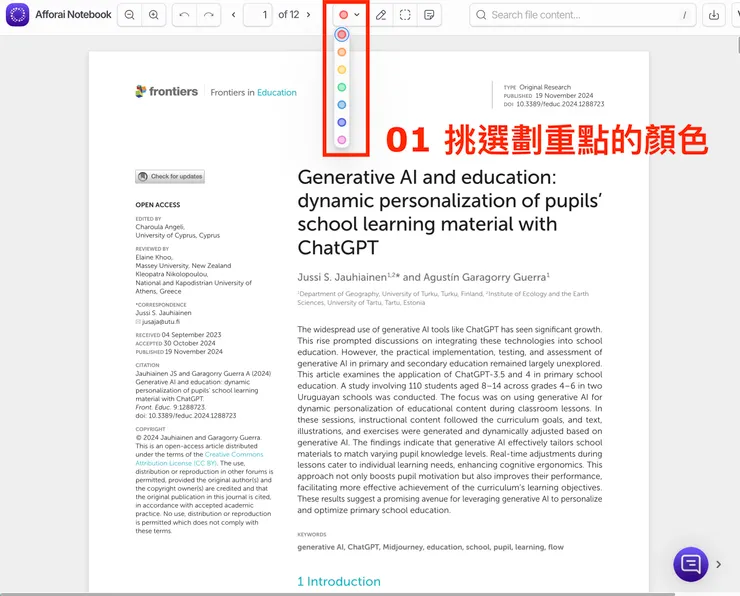
Task: Click the frontiers logo
Action: point(167,91)
